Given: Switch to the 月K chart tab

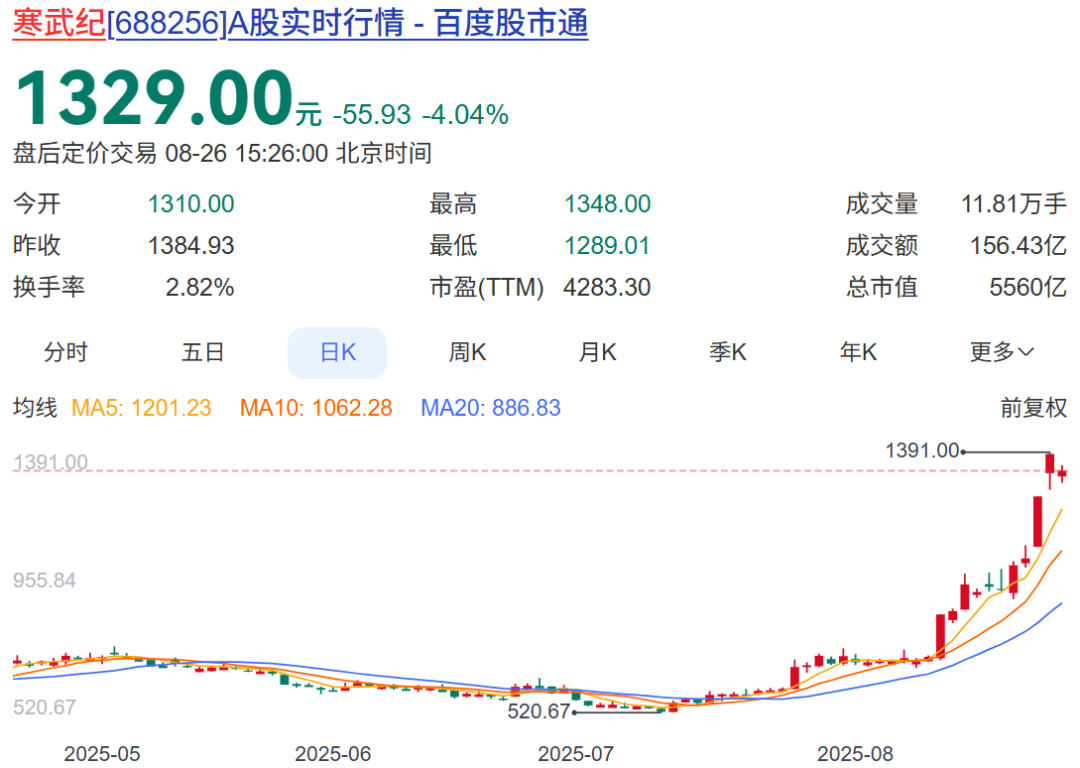Looking at the screenshot, I should coord(597,352).
